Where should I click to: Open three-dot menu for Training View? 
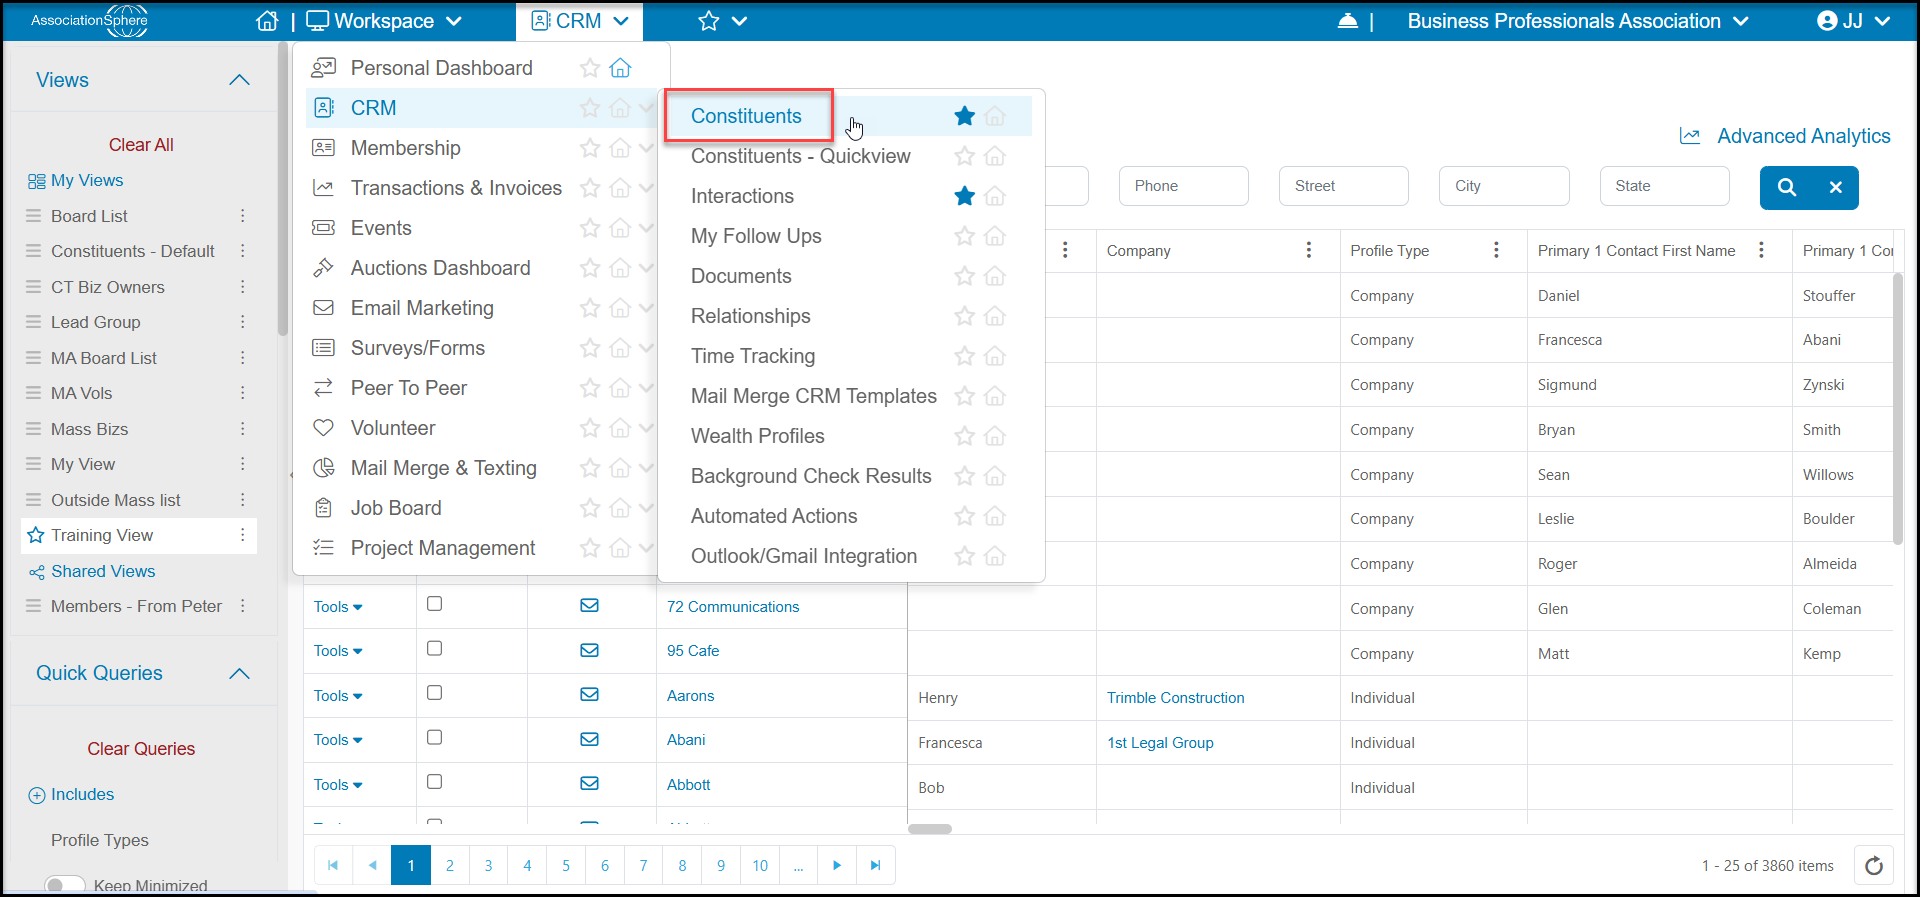pyautogui.click(x=243, y=535)
